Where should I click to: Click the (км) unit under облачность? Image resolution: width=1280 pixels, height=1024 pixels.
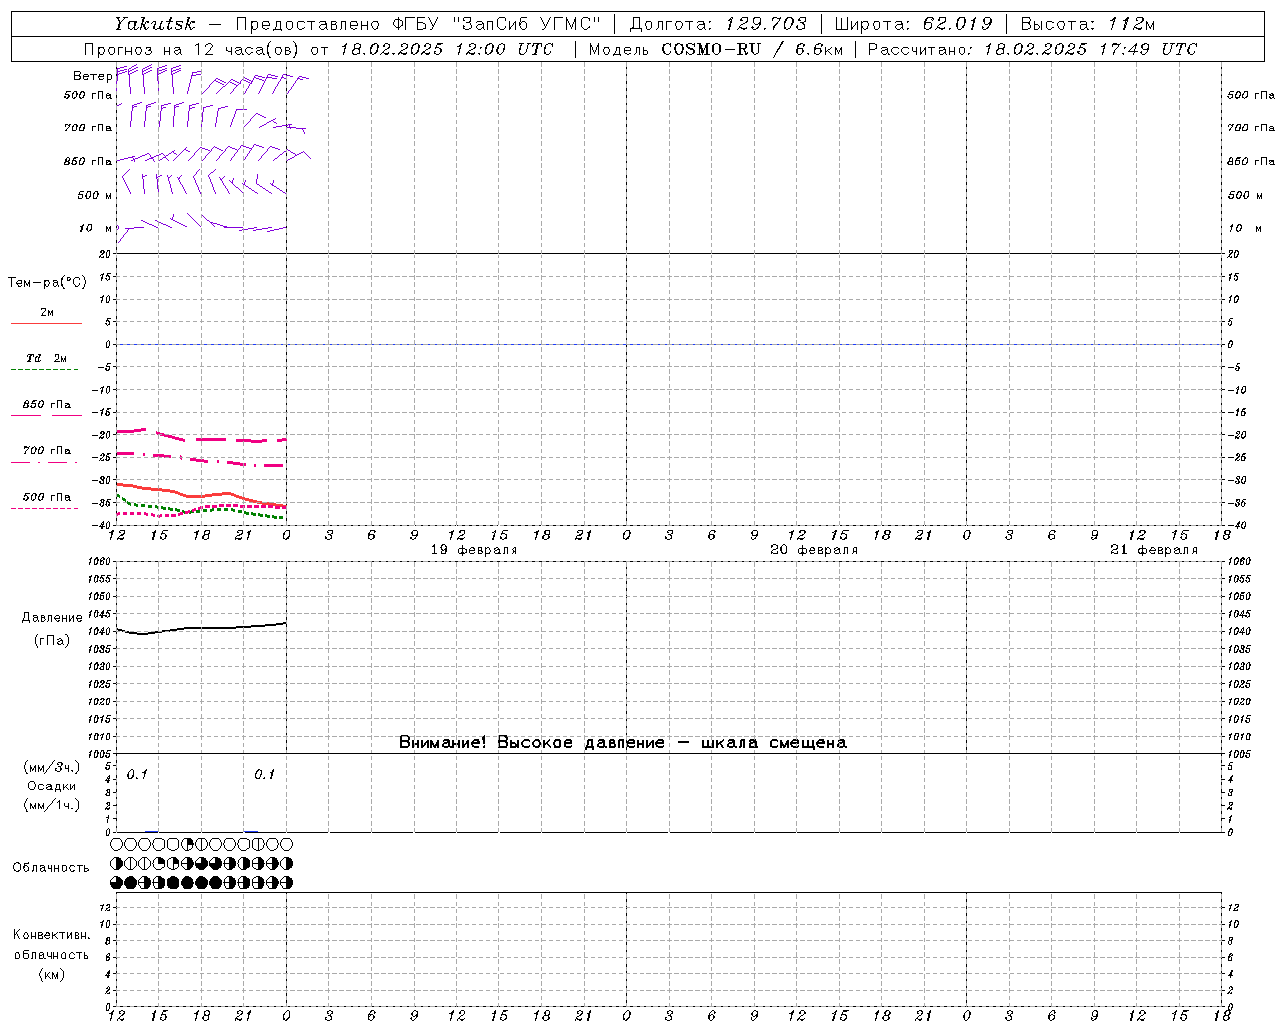pyautogui.click(x=51, y=974)
